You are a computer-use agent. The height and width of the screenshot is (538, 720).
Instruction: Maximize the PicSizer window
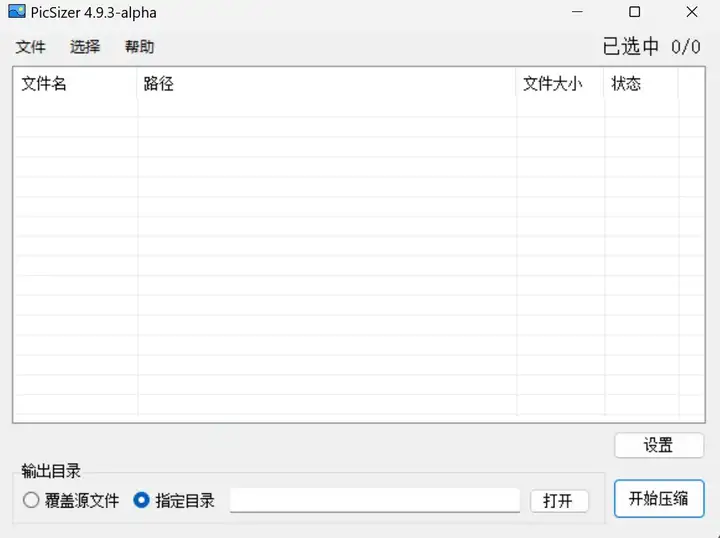635,12
